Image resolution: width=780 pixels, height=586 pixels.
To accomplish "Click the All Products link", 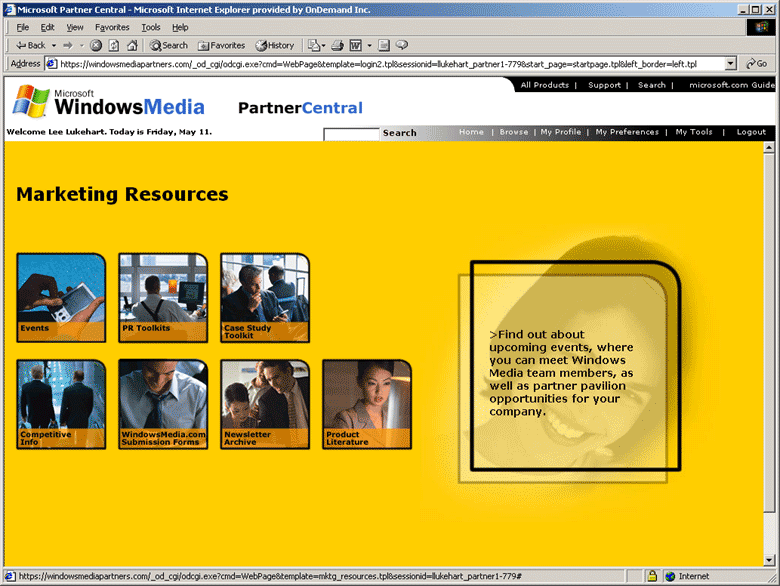I will [545, 85].
